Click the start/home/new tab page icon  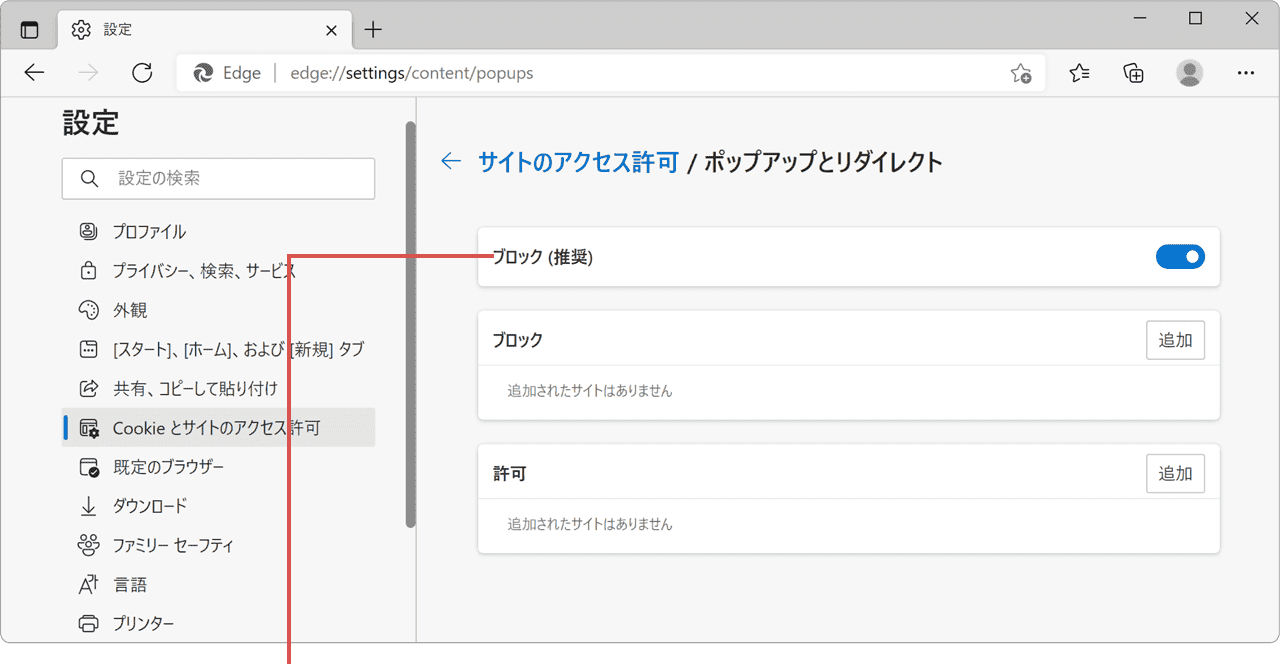[x=88, y=349]
